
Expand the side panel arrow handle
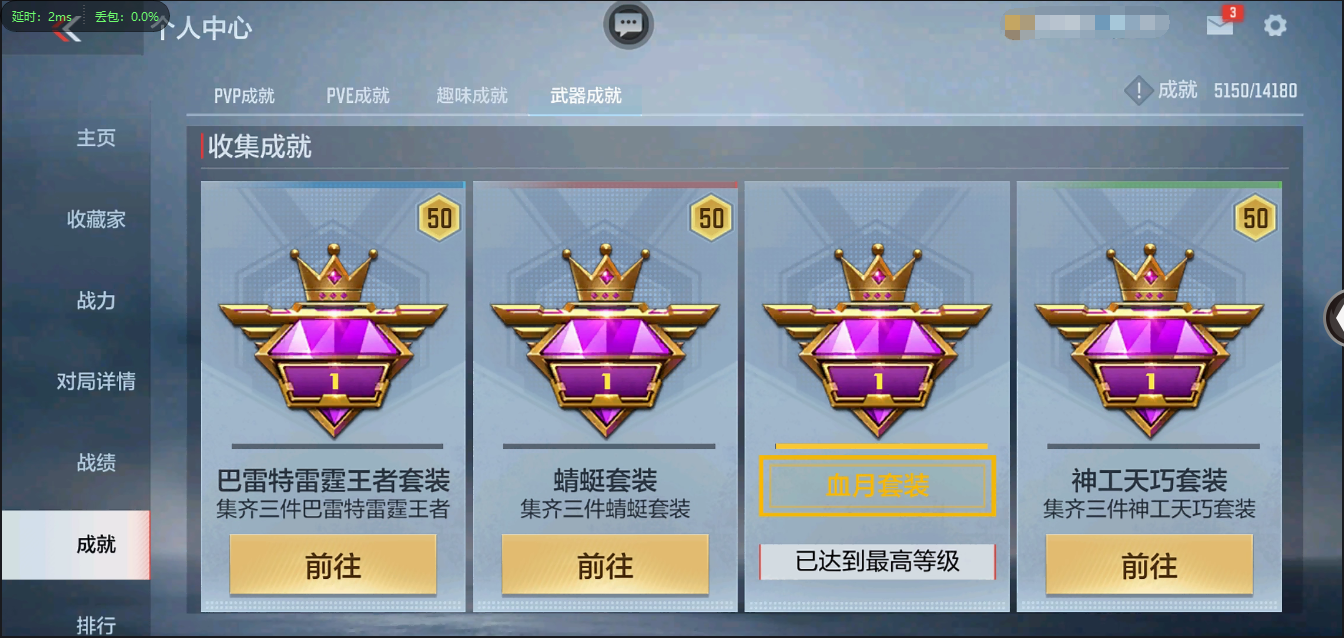click(x=1334, y=318)
